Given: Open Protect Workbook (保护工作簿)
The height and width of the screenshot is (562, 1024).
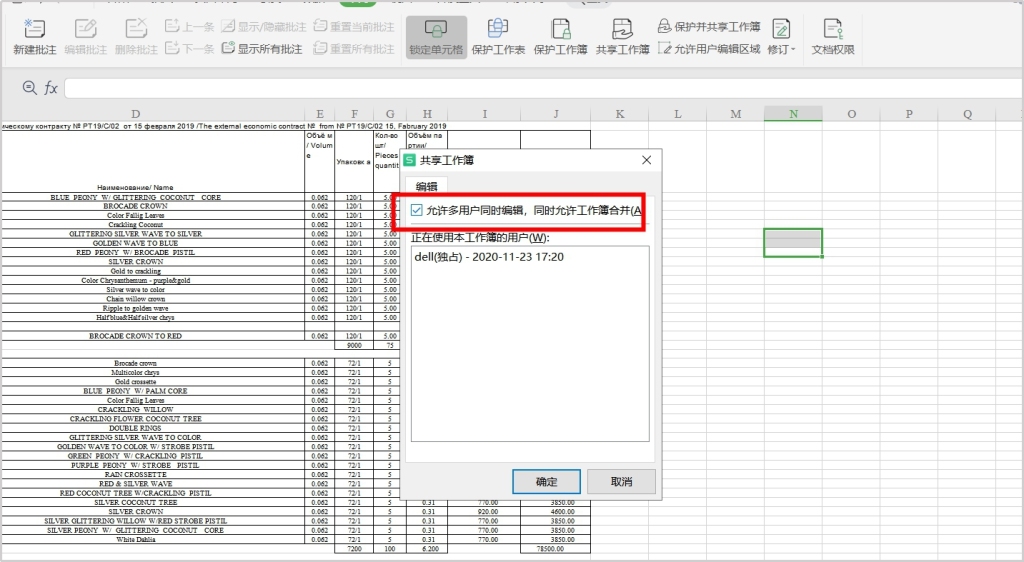Looking at the screenshot, I should [x=560, y=37].
